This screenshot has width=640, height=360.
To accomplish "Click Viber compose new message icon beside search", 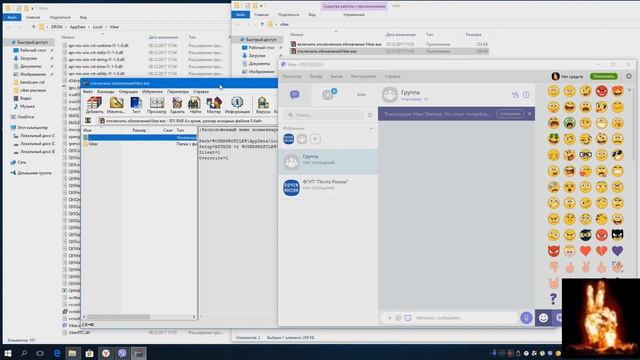I will 370,115.
